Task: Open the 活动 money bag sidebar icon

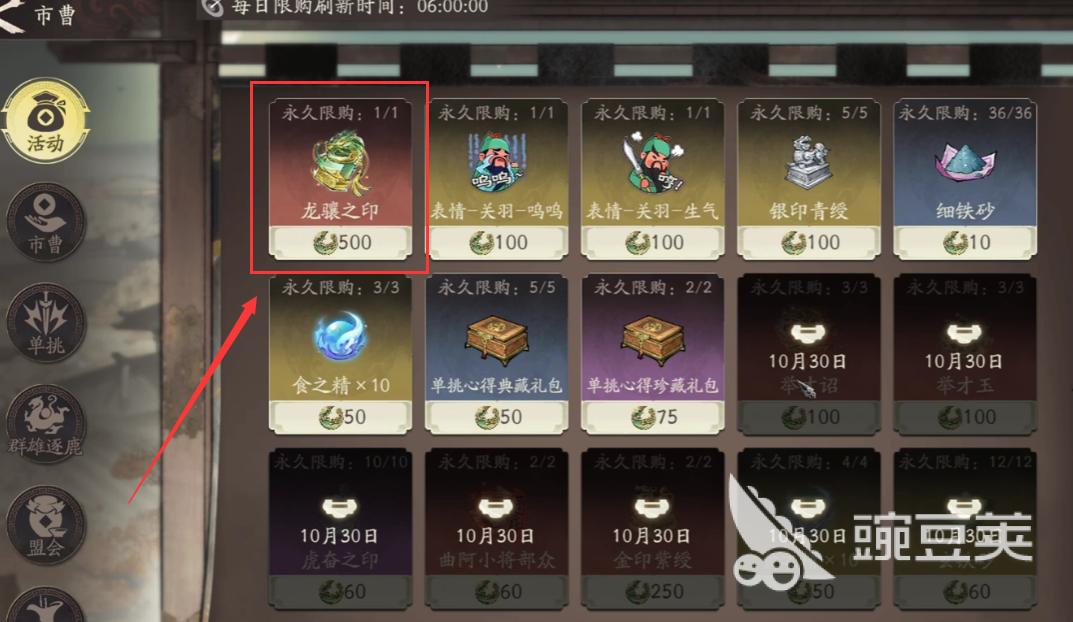Action: (46, 121)
